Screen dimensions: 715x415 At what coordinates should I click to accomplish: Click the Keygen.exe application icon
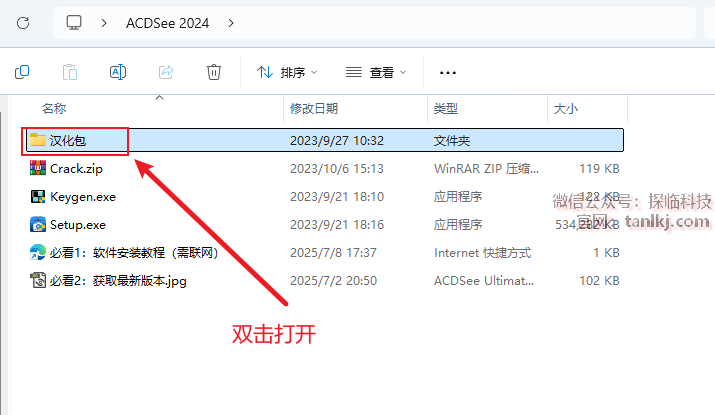click(38, 197)
